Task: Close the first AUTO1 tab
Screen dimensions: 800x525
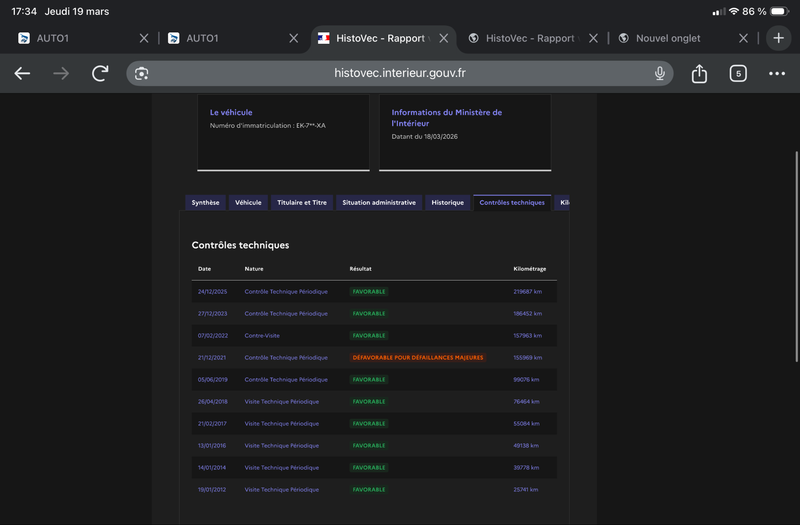Action: 143,38
